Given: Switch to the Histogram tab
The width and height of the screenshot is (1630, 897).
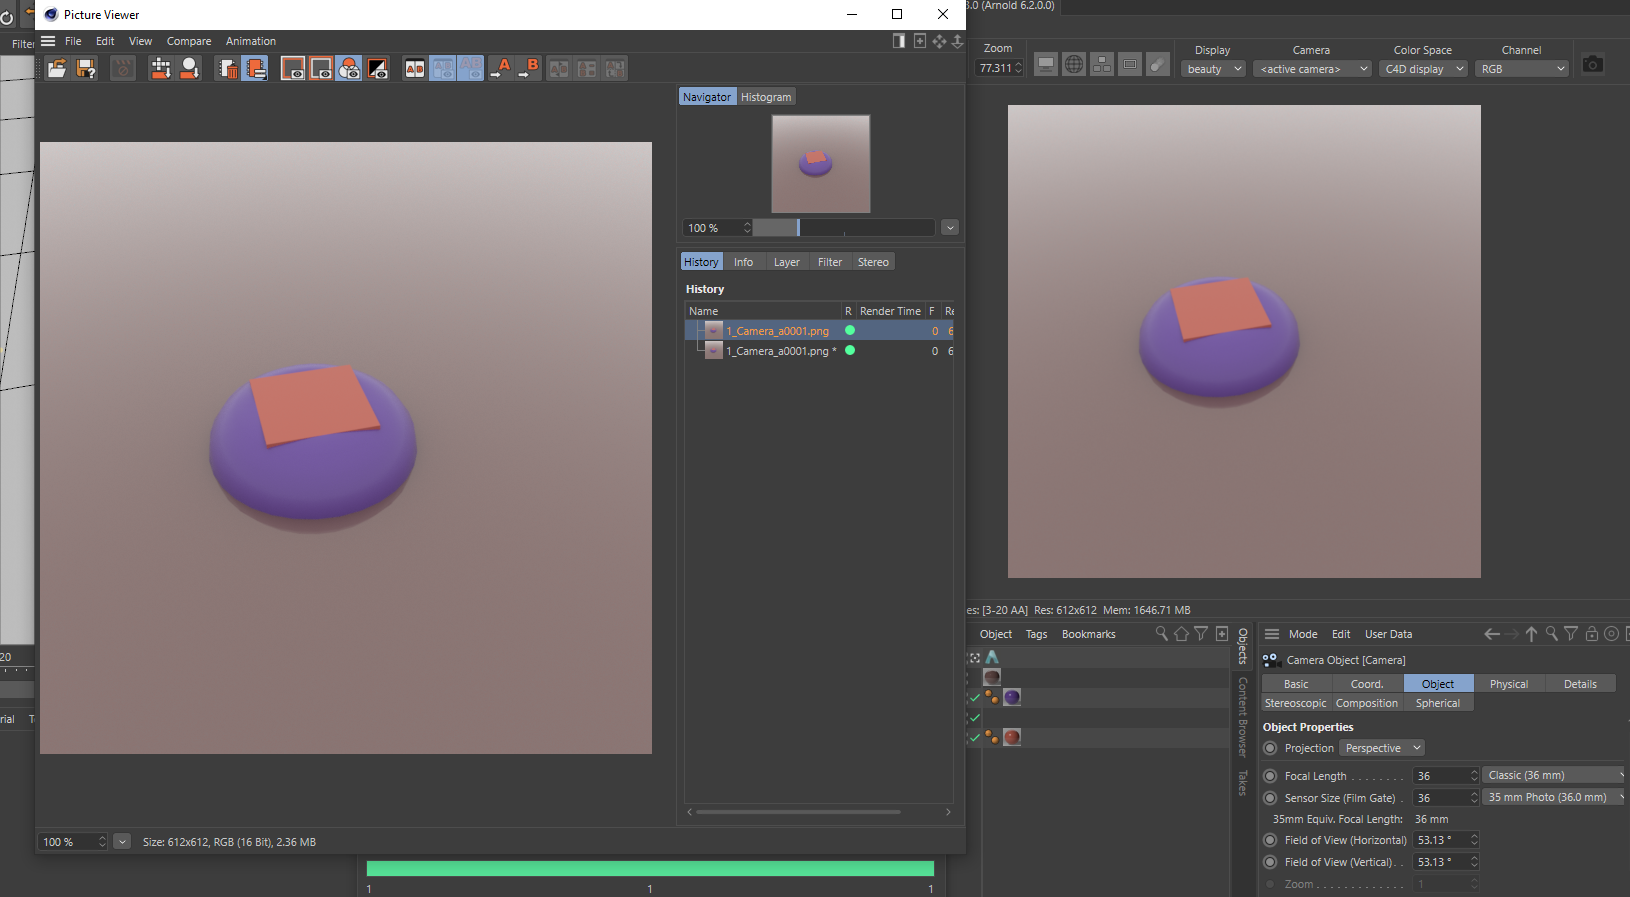Looking at the screenshot, I should [766, 97].
